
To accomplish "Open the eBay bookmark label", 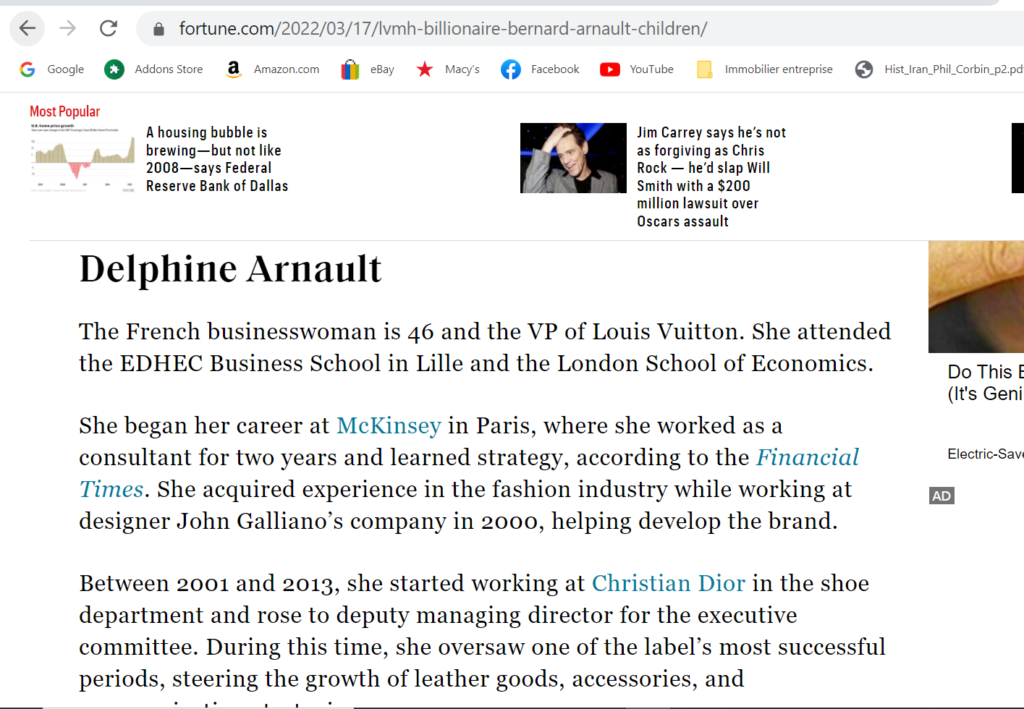I will [x=382, y=69].
